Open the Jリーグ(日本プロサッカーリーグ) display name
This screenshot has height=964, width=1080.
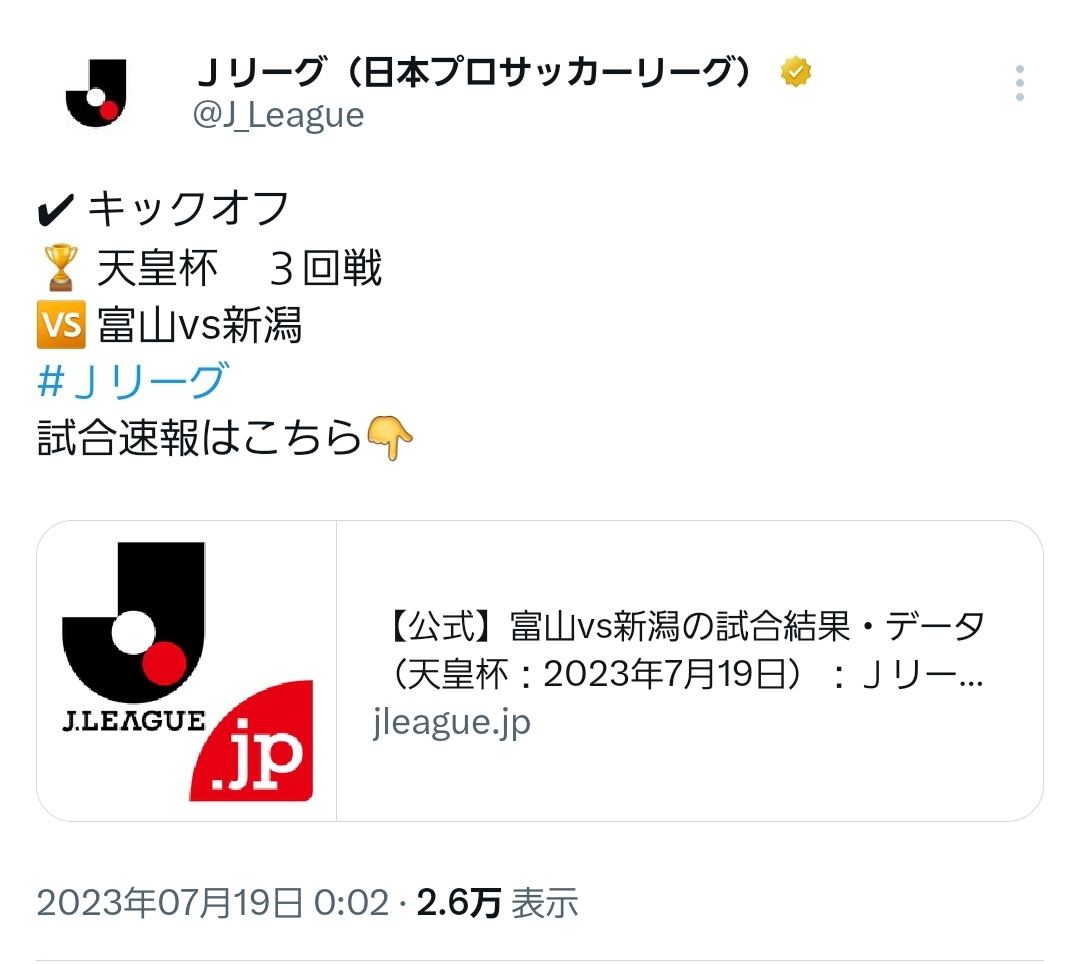475,72
